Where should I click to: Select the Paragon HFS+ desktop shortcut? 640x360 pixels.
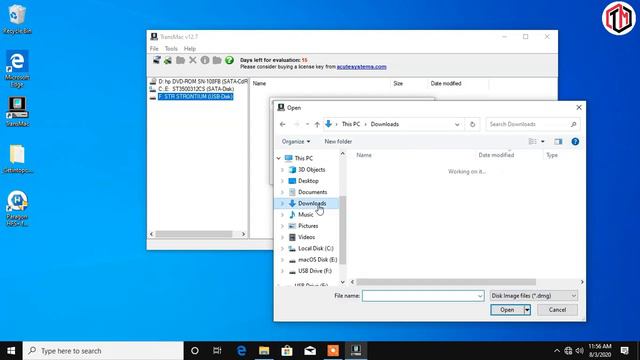click(17, 208)
